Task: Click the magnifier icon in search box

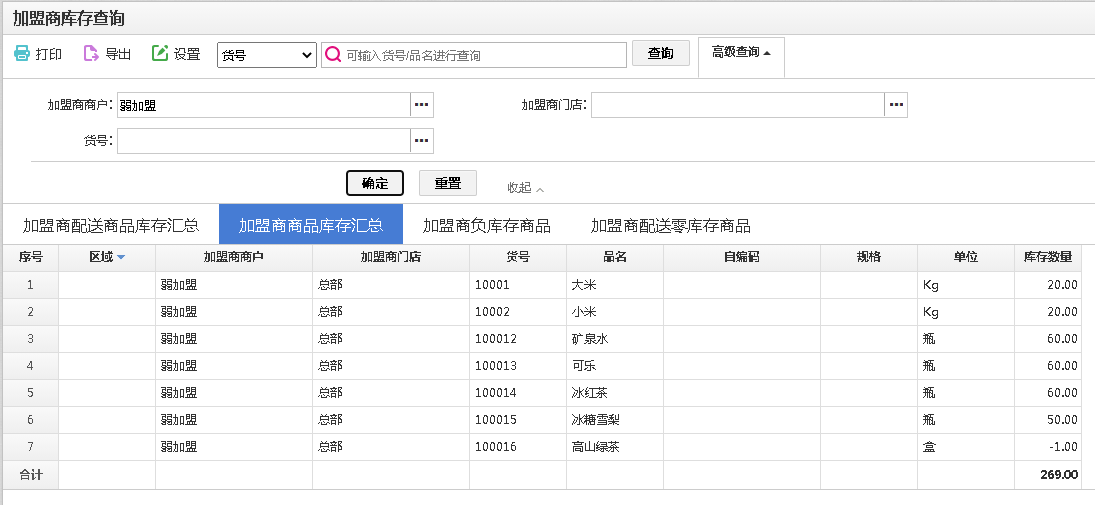Action: click(x=333, y=54)
